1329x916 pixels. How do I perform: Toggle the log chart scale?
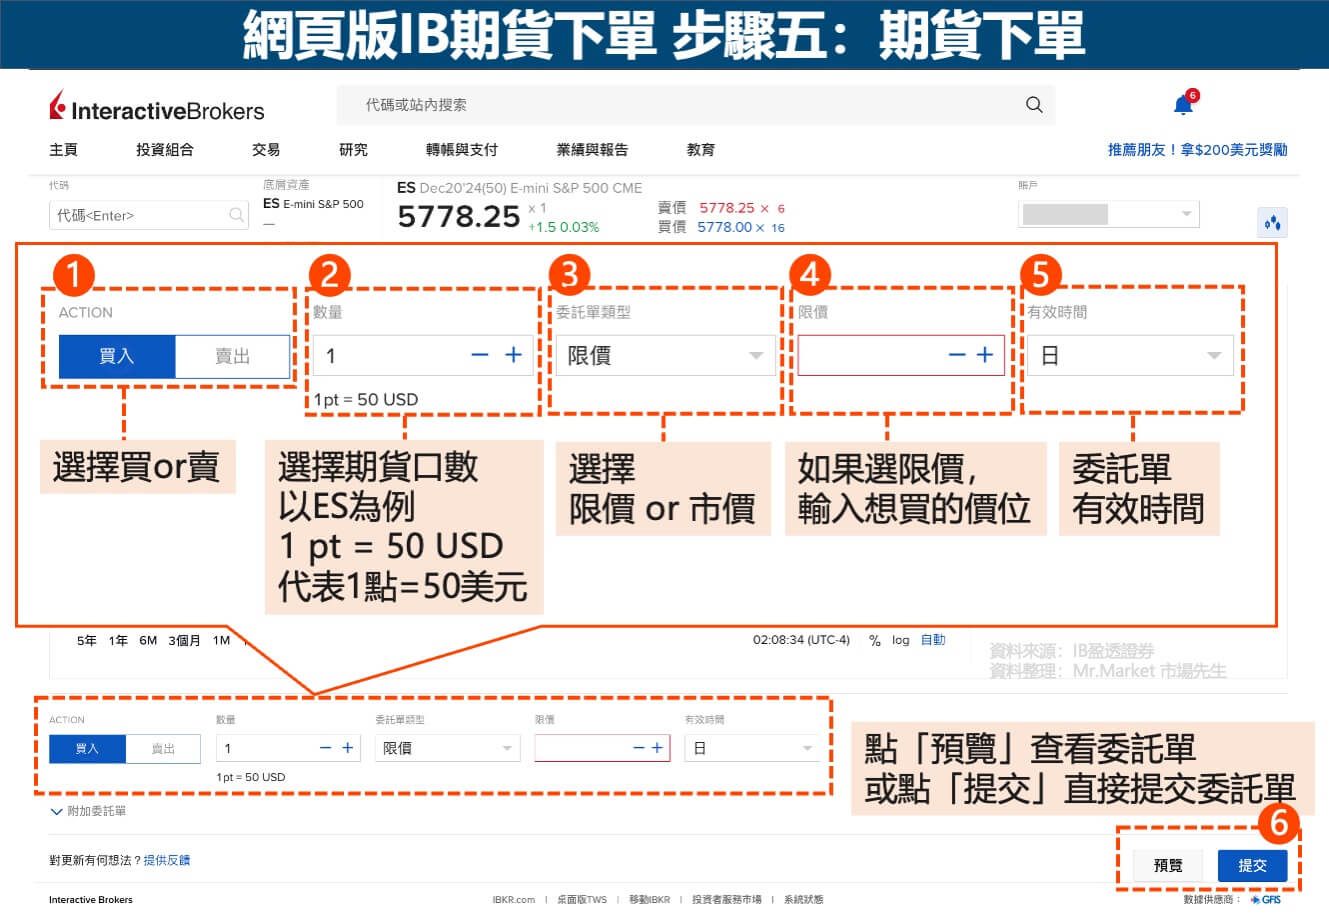tap(901, 640)
